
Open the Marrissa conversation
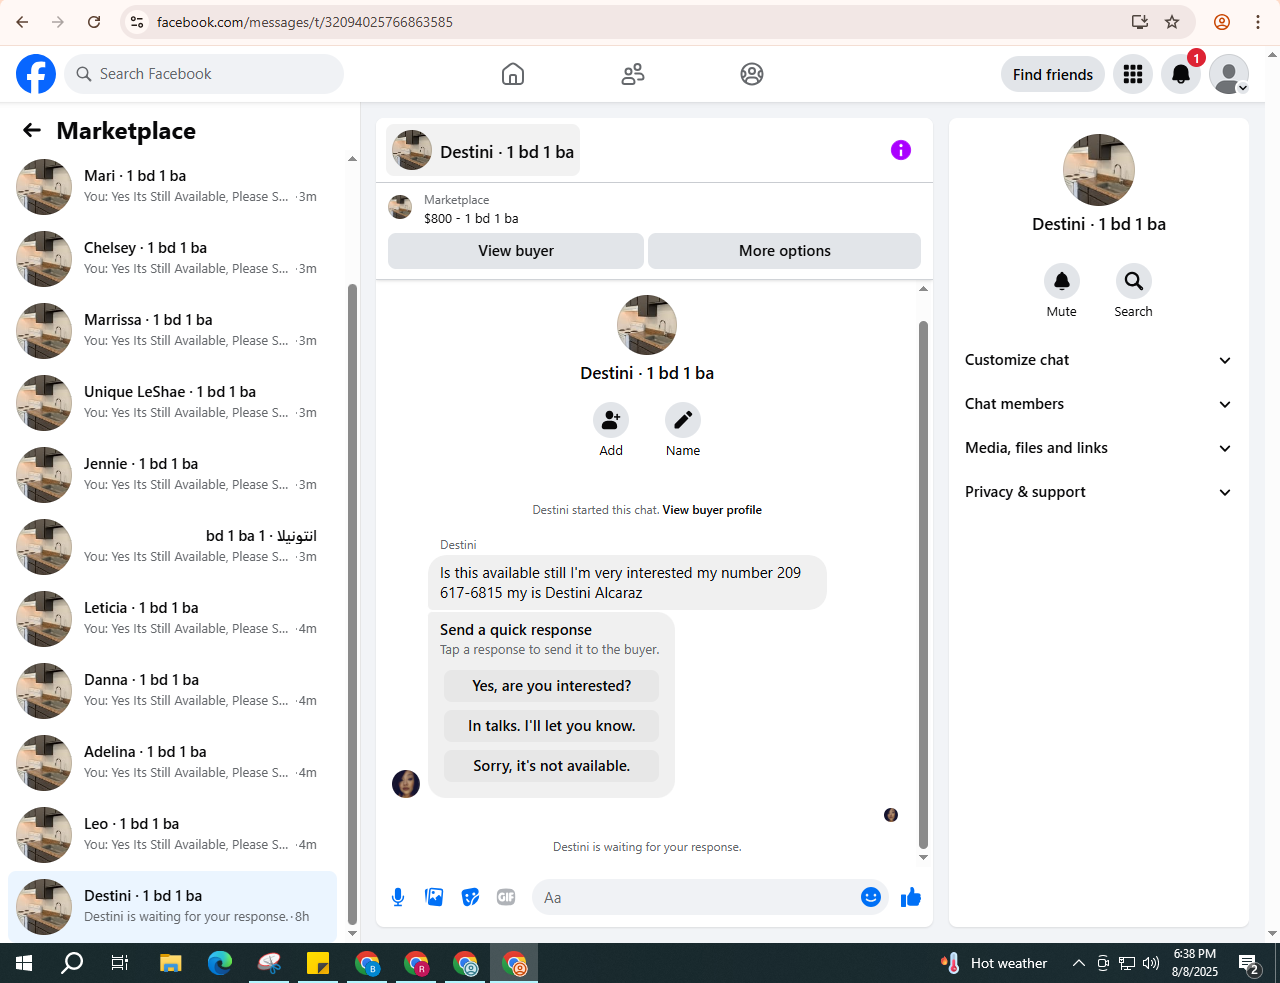172,330
